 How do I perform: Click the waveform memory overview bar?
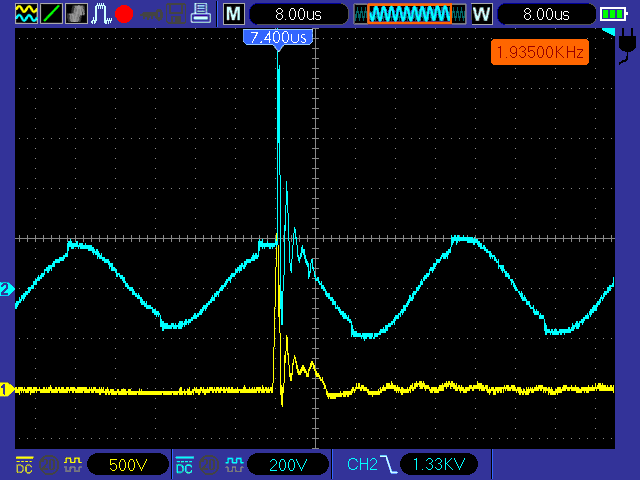pyautogui.click(x=409, y=14)
